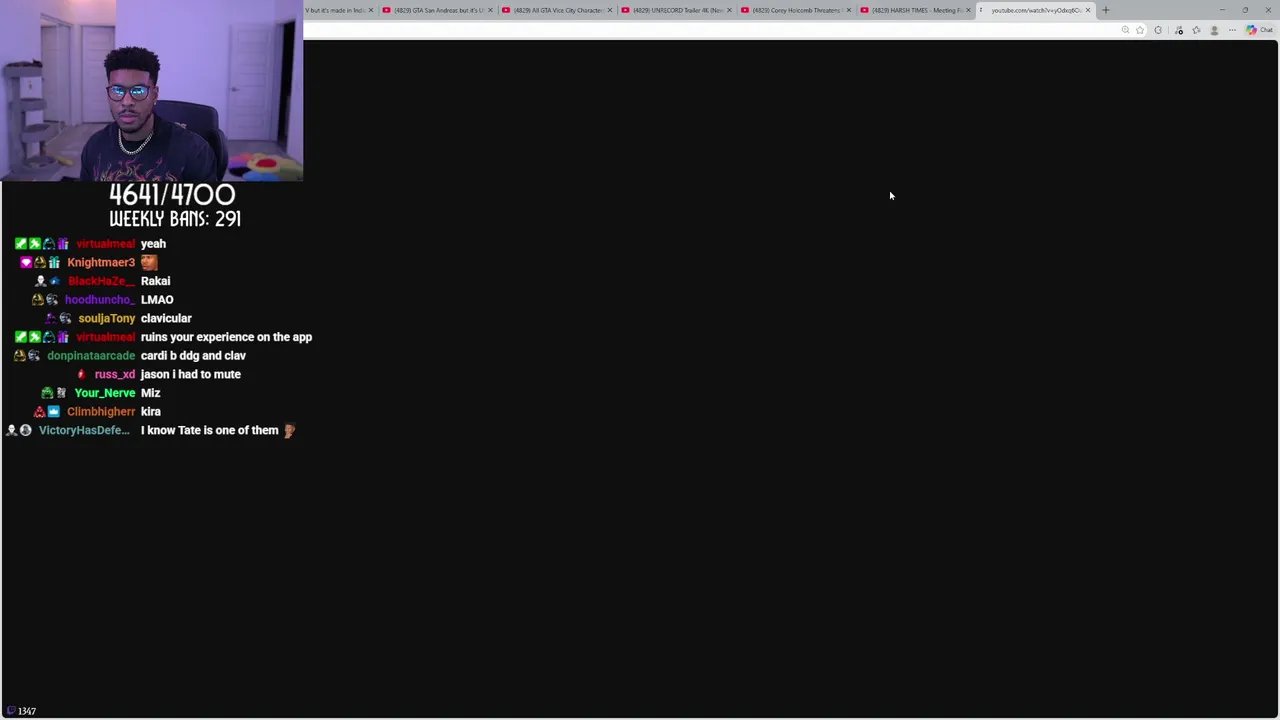Open a new browser tab
Image resolution: width=1280 pixels, height=720 pixels.
point(1105,10)
